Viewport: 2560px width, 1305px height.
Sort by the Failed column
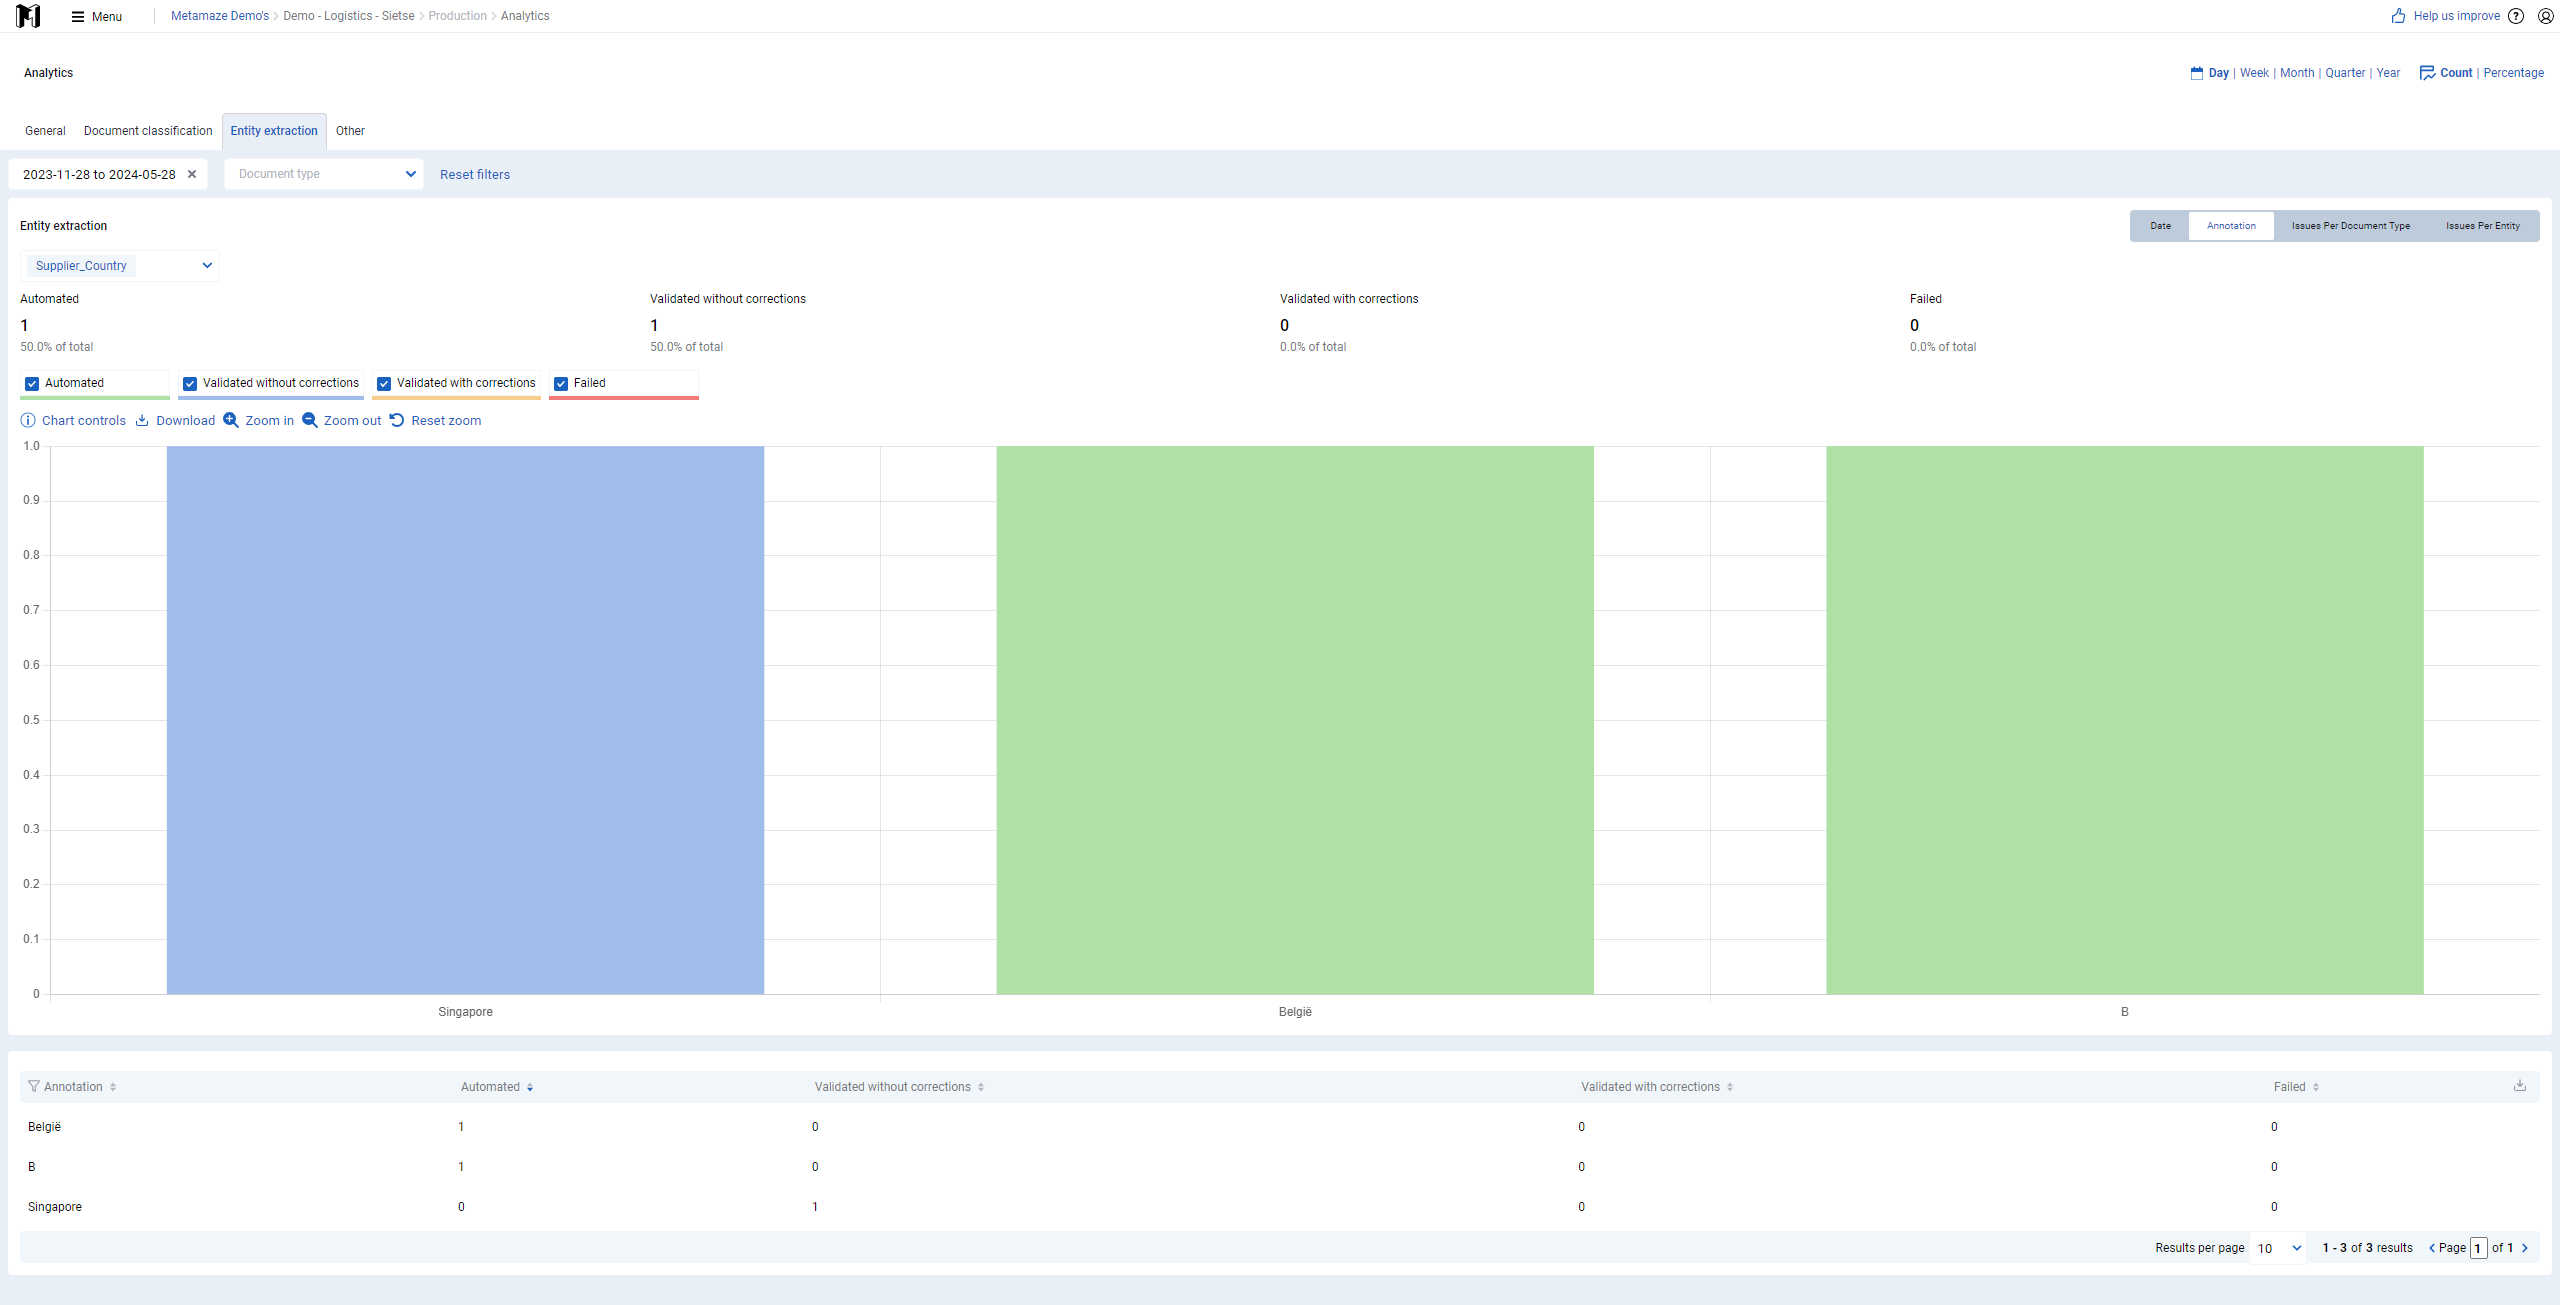coord(2296,1087)
